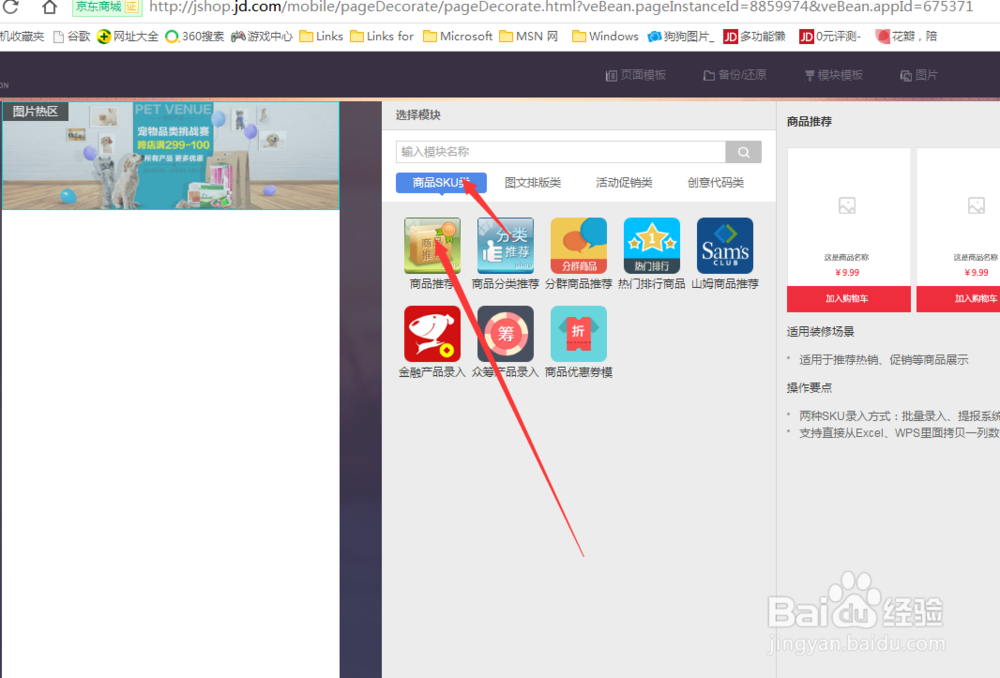Select the 金融产品录入 JD dog icon
This screenshot has width=1000, height=678.
click(432, 334)
